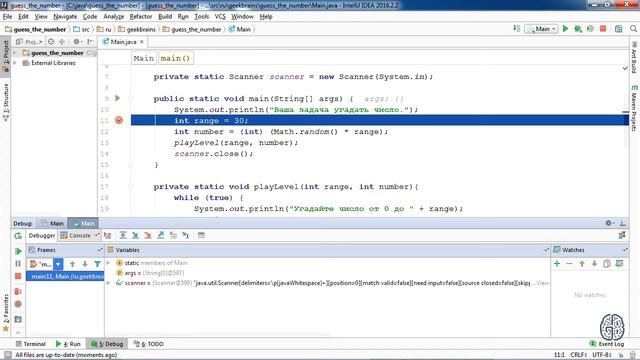Click the Force Step Into icon

click(148, 236)
